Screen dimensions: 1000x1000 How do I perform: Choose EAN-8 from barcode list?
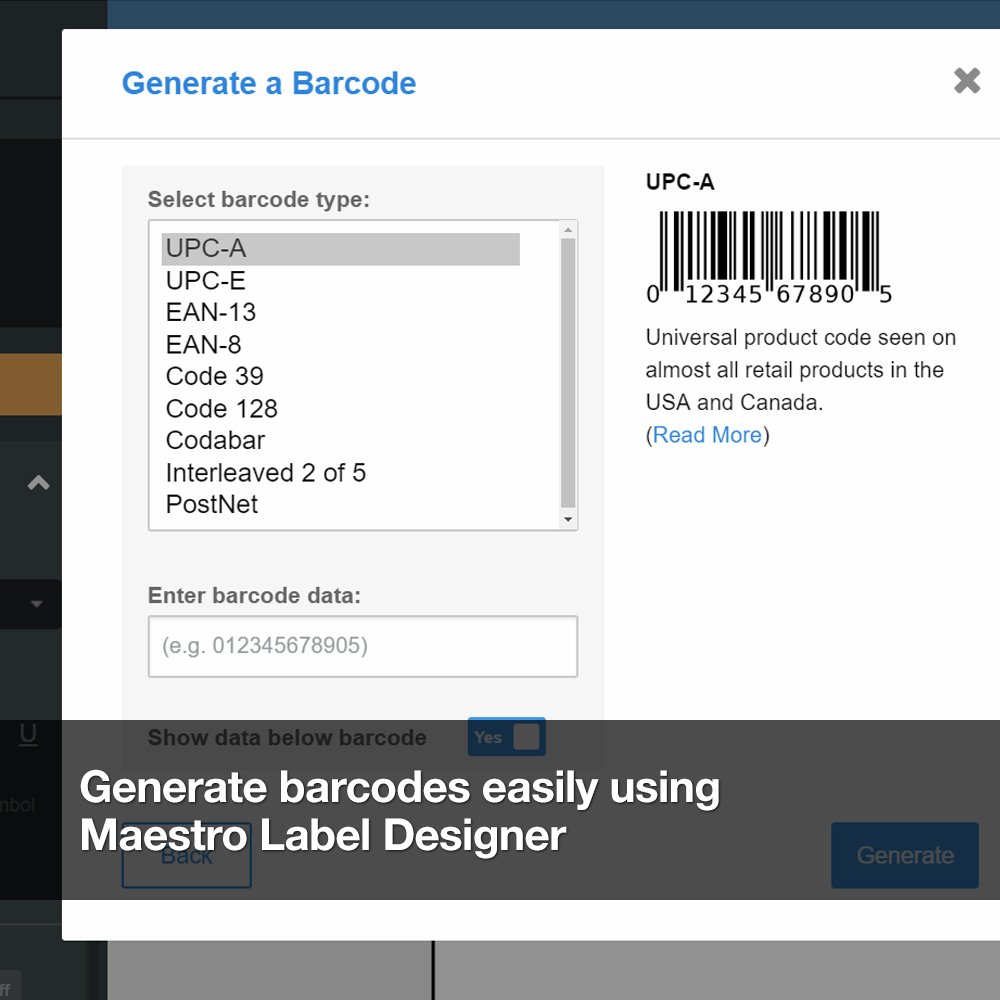(x=341, y=345)
